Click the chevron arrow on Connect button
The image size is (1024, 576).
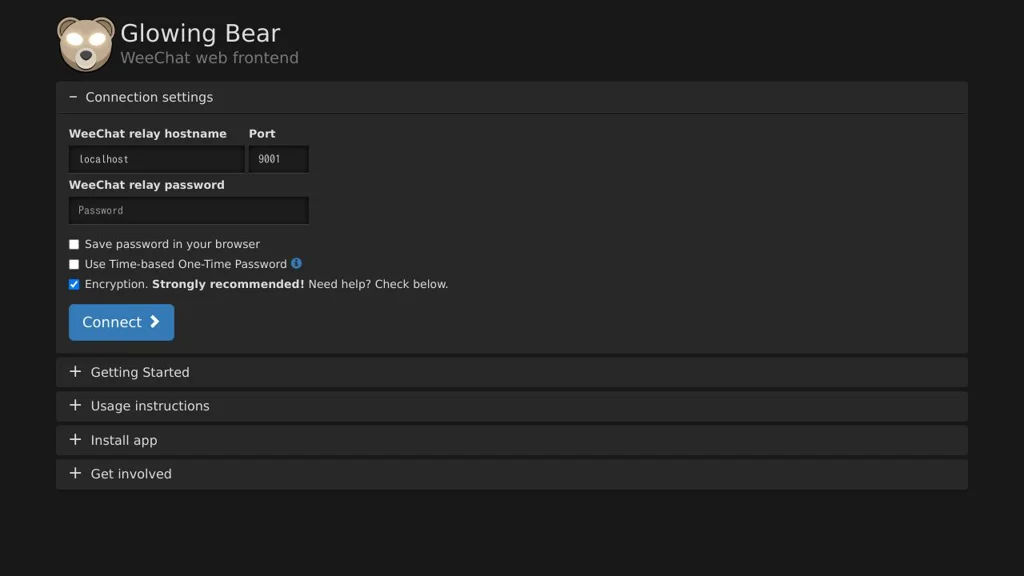[155, 322]
